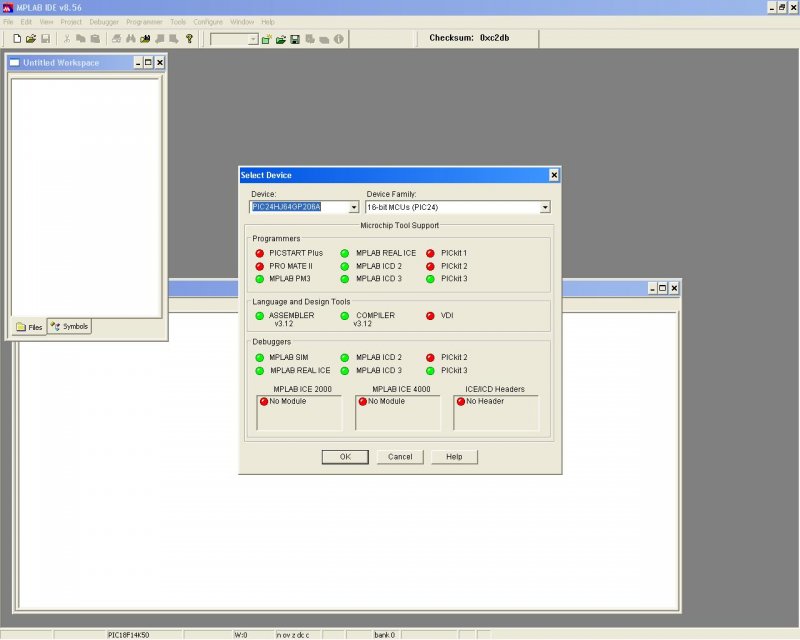Image resolution: width=800 pixels, height=640 pixels.
Task: Click the PRO MATE II programmer label
Action: pos(291,266)
